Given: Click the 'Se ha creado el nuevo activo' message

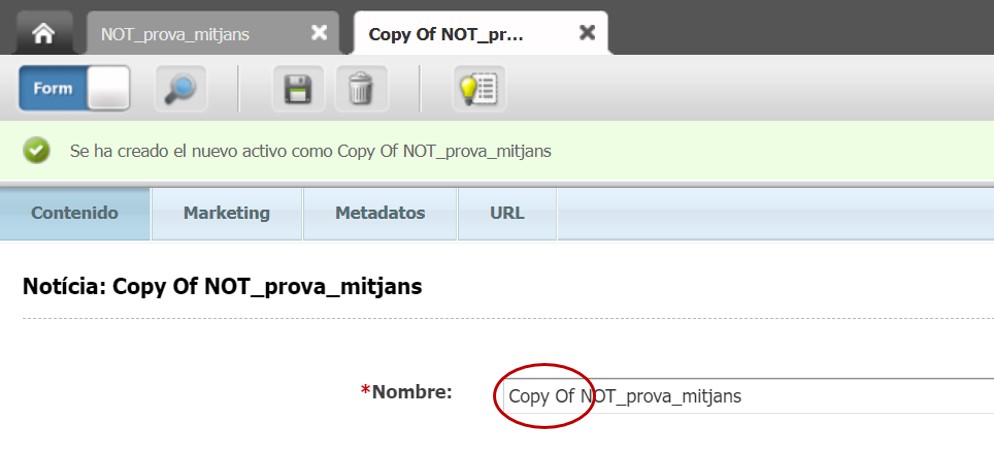Looking at the screenshot, I should 310,152.
